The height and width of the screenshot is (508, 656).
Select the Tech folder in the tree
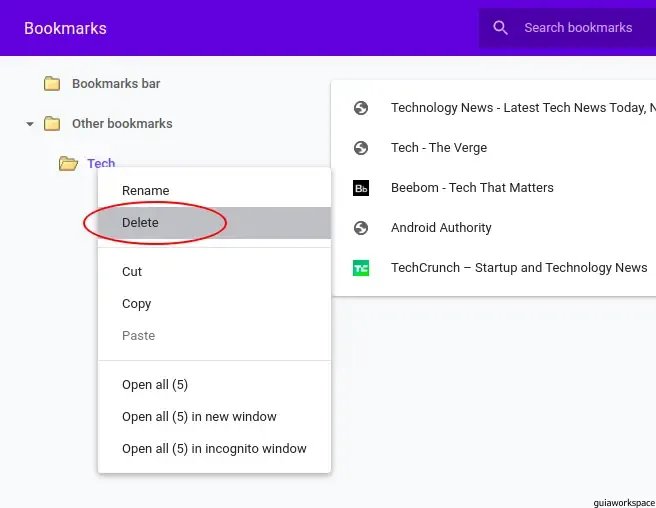(101, 163)
